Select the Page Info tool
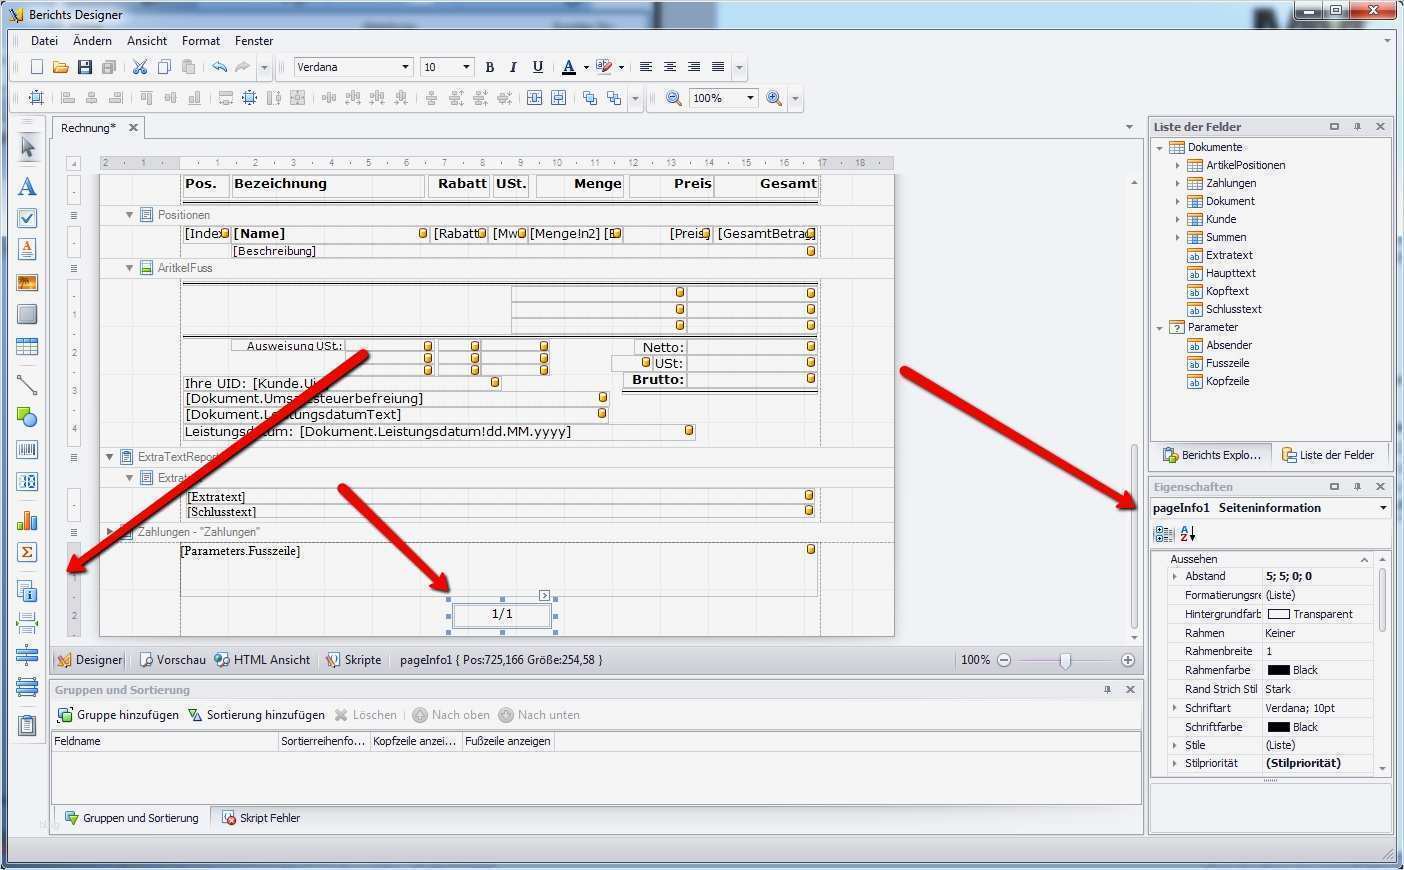Image resolution: width=1404 pixels, height=870 pixels. 27,591
